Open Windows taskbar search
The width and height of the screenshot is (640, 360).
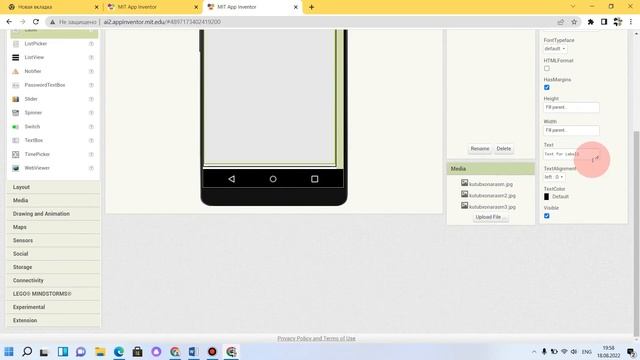pyautogui.click(x=27, y=351)
